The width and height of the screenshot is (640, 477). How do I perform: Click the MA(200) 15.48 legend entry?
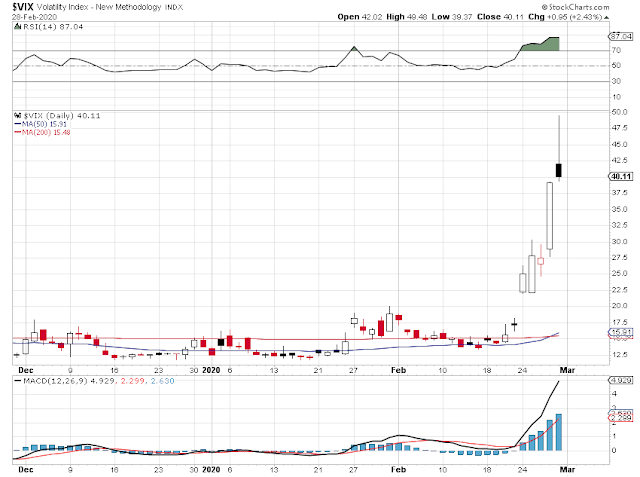click(46, 132)
